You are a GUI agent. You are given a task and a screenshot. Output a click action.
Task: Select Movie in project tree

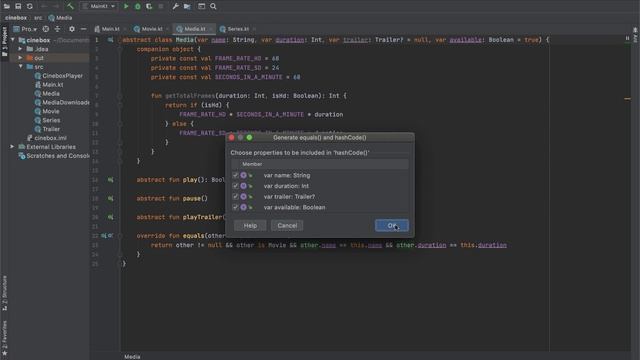click(47, 111)
